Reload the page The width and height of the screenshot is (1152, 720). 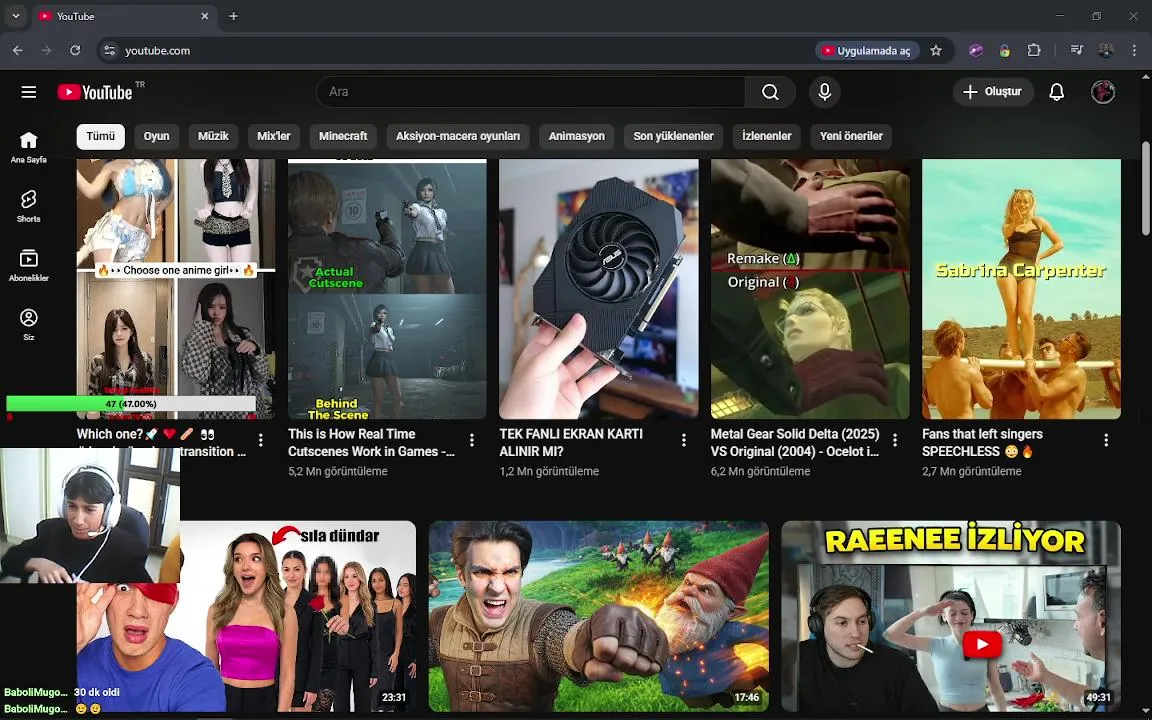[x=75, y=51]
